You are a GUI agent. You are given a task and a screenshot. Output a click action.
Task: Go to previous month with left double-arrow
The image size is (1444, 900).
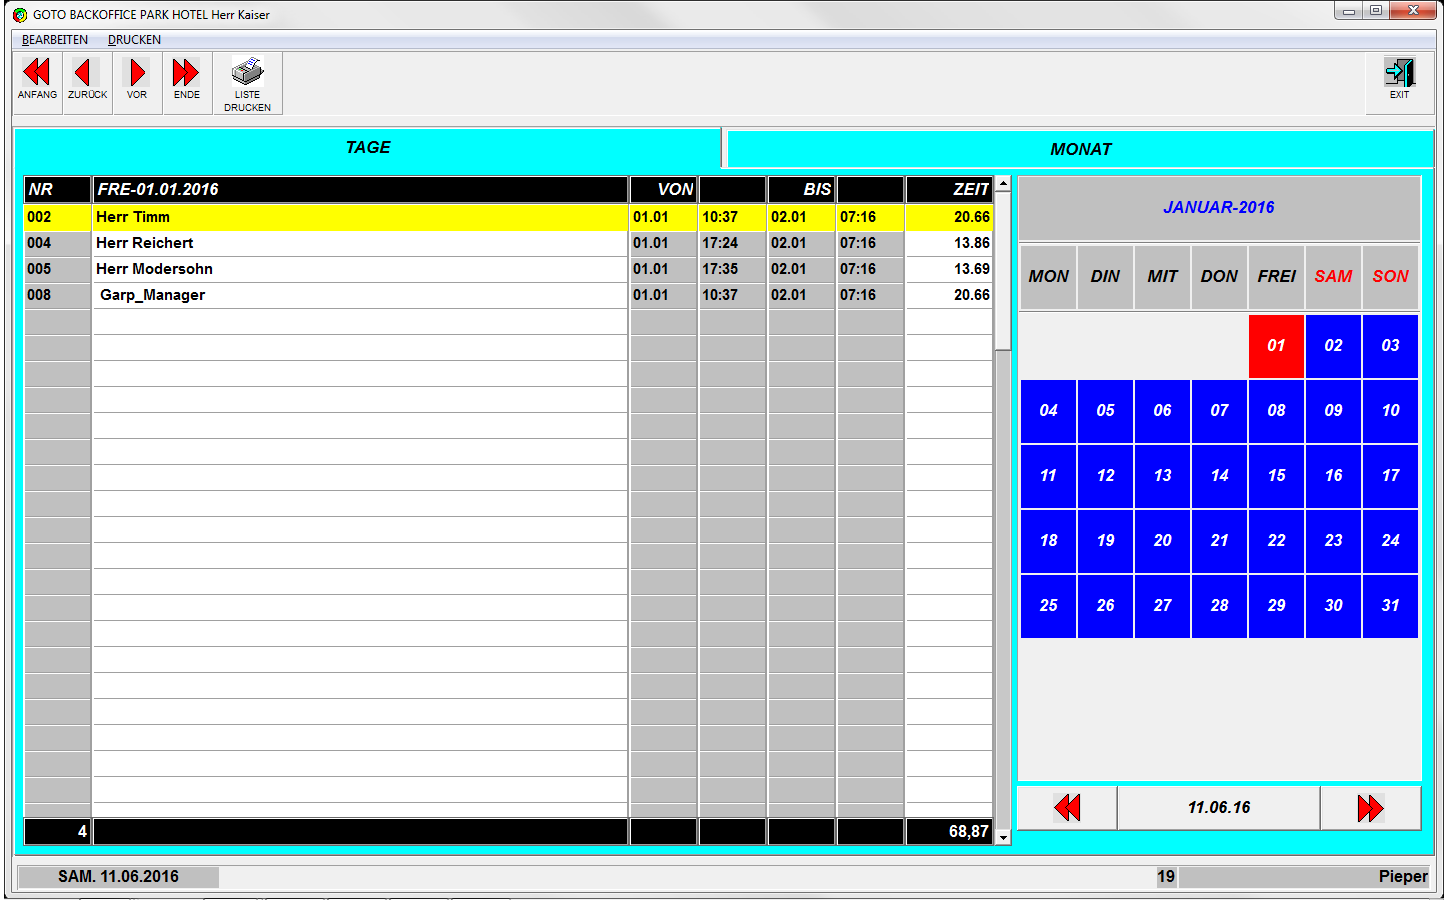[1067, 808]
